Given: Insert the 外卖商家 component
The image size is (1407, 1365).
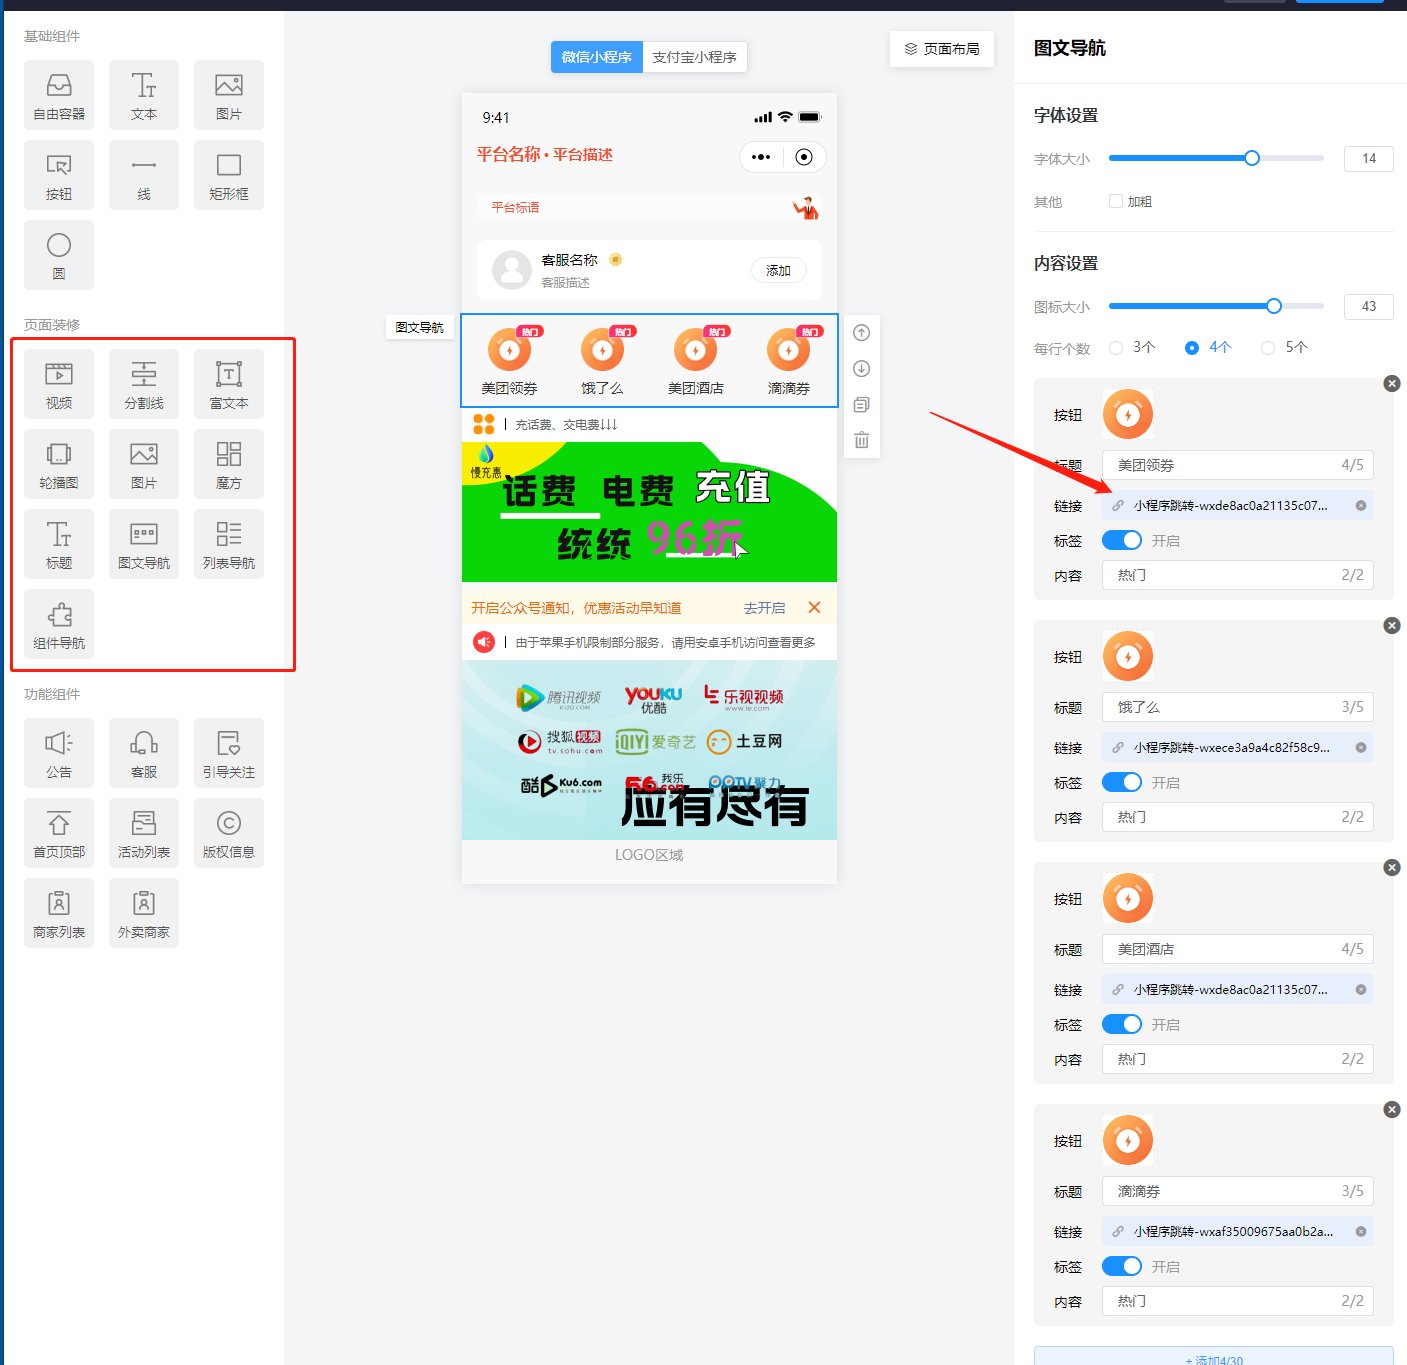Looking at the screenshot, I should click(144, 913).
